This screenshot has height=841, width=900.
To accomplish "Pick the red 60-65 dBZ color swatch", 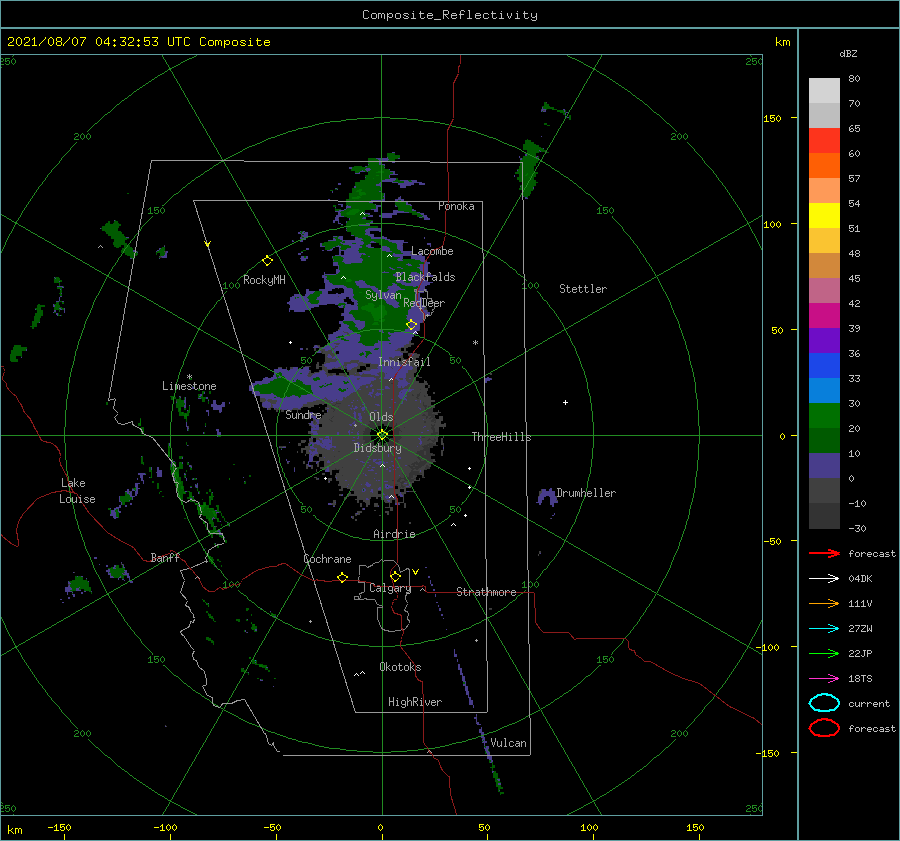I will click(824, 141).
